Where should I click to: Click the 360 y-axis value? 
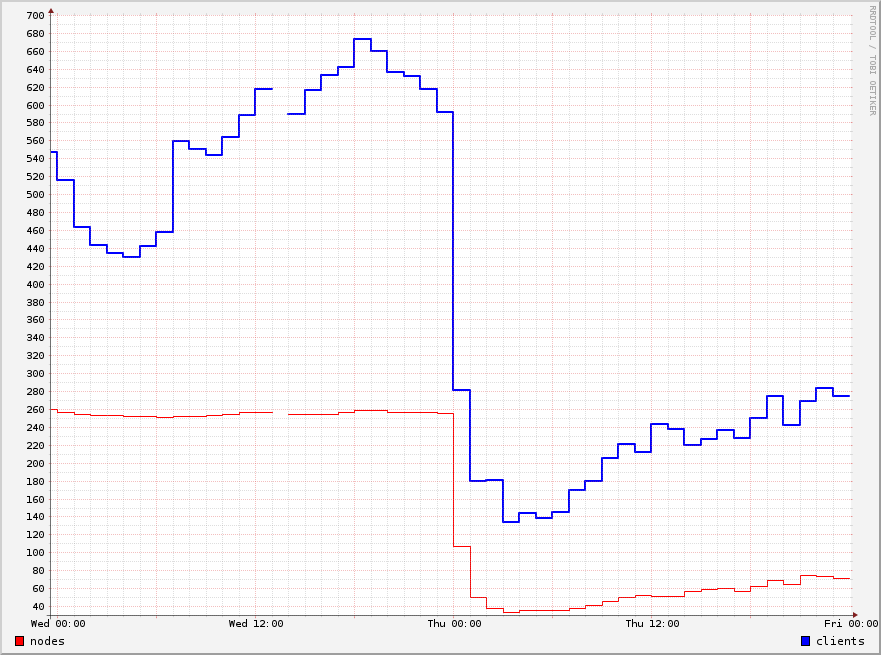pyautogui.click(x=35, y=320)
